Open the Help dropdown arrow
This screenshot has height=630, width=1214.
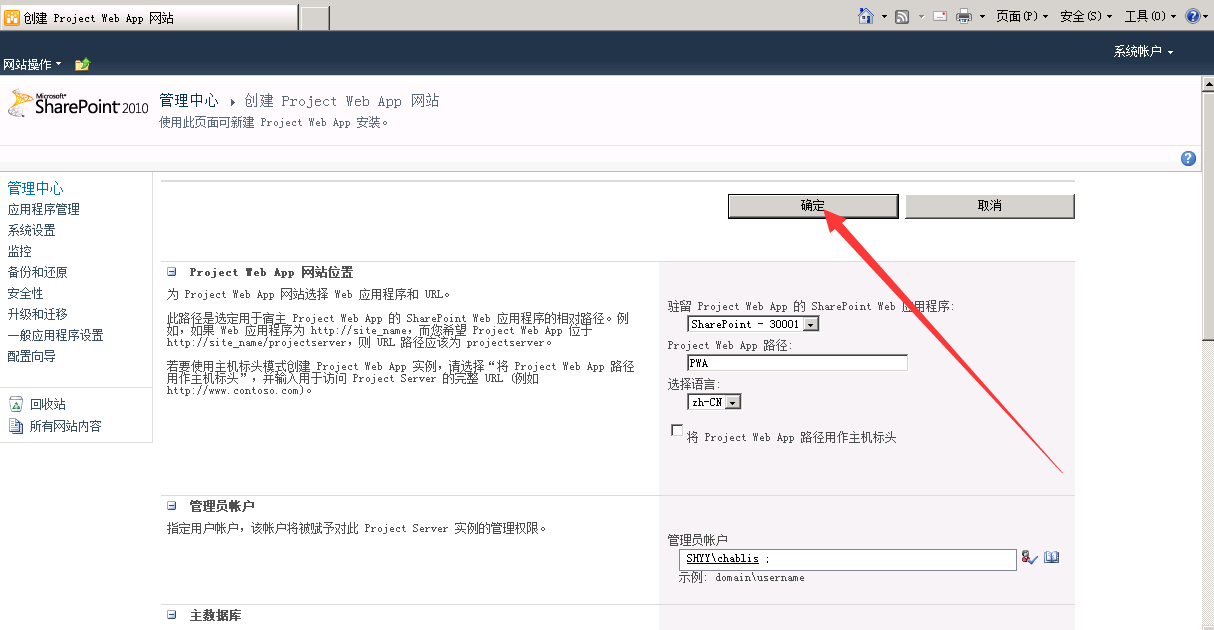pyautogui.click(x=1206, y=17)
